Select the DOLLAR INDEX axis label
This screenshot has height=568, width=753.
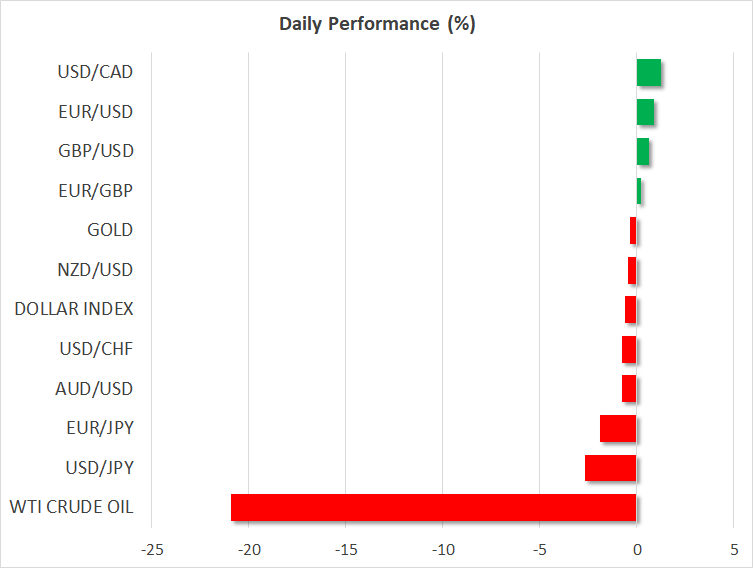coord(73,309)
